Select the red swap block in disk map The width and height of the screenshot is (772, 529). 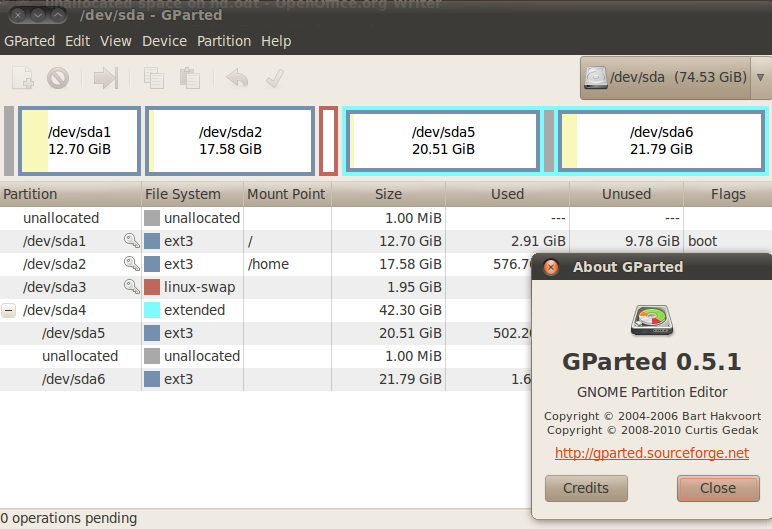328,141
